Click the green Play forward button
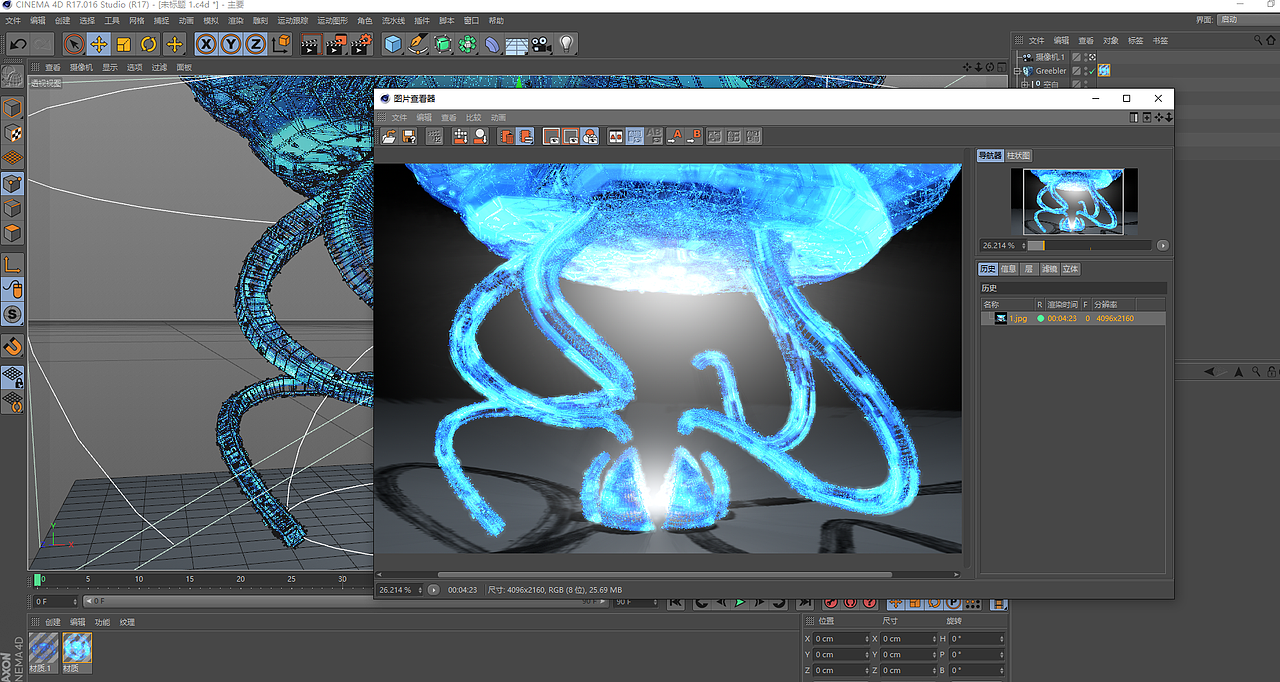The width and height of the screenshot is (1280, 682). pyautogui.click(x=740, y=602)
